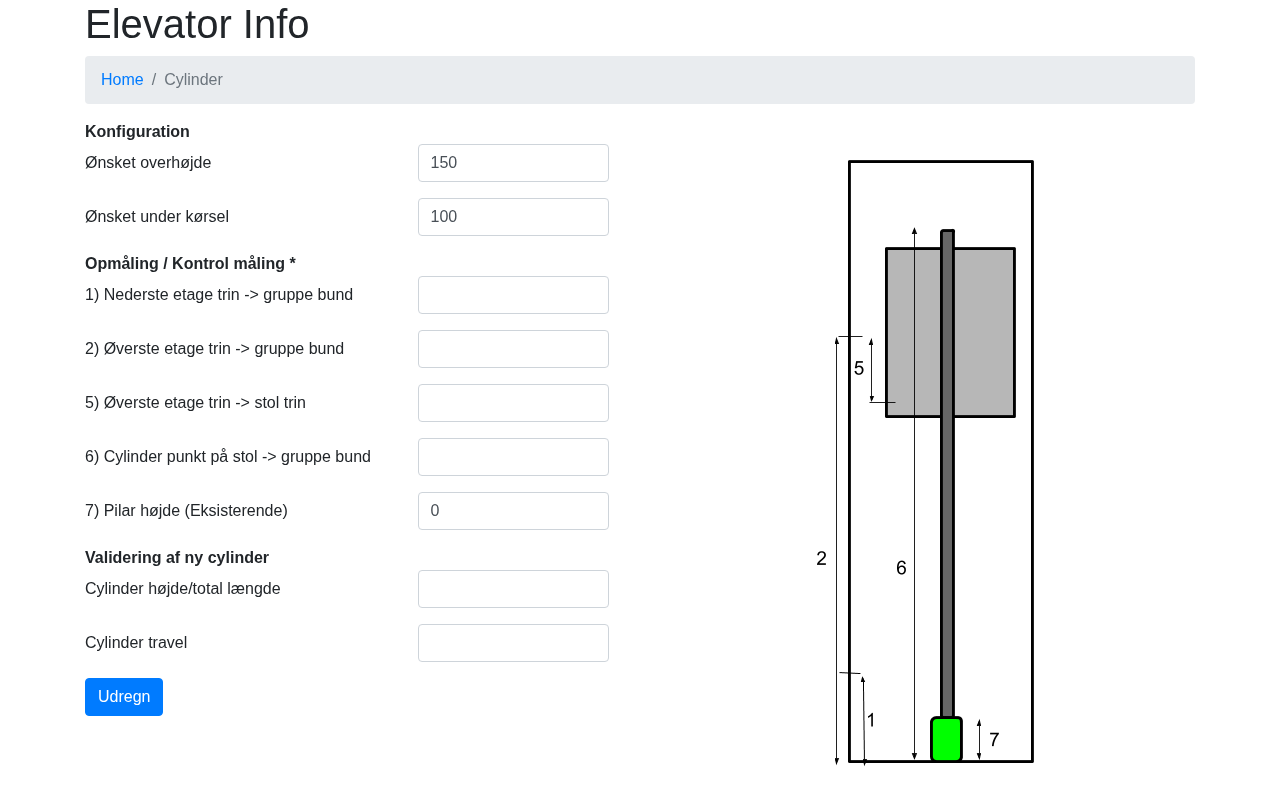This screenshot has width=1280, height=800.
Task: Click the green pillar in the diagram
Action: [x=946, y=740]
